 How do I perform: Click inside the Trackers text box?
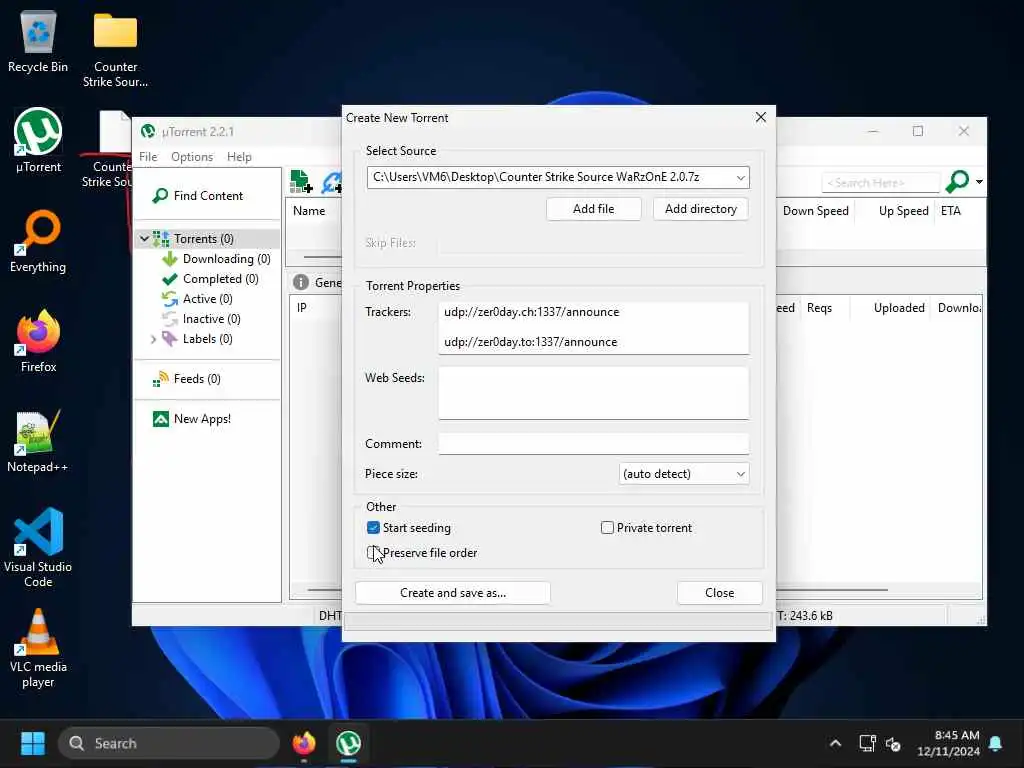point(594,327)
